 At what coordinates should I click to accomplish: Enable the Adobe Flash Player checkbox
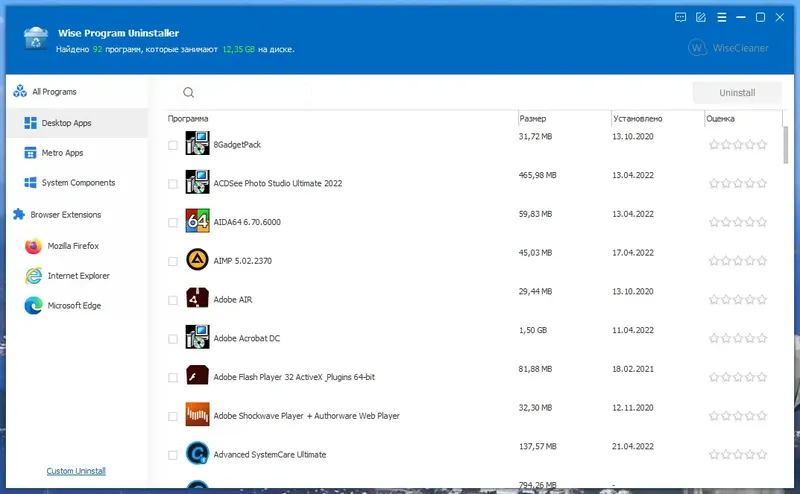click(173, 378)
